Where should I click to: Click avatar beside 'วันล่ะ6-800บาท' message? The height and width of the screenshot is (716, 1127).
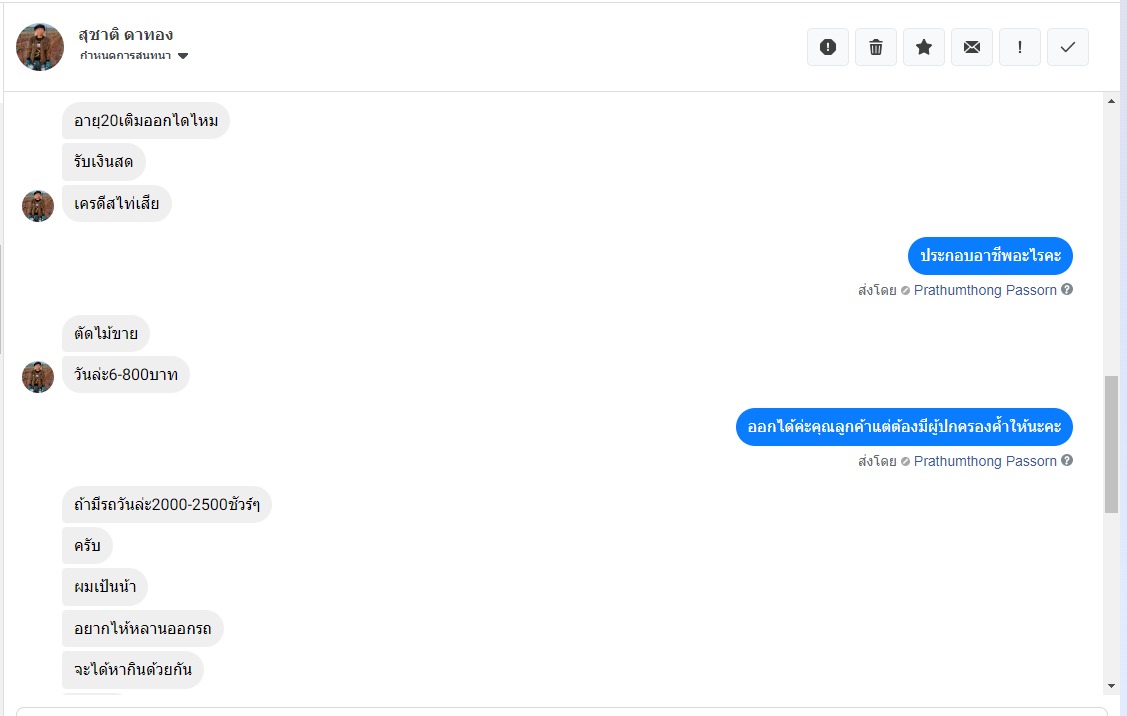[38, 376]
